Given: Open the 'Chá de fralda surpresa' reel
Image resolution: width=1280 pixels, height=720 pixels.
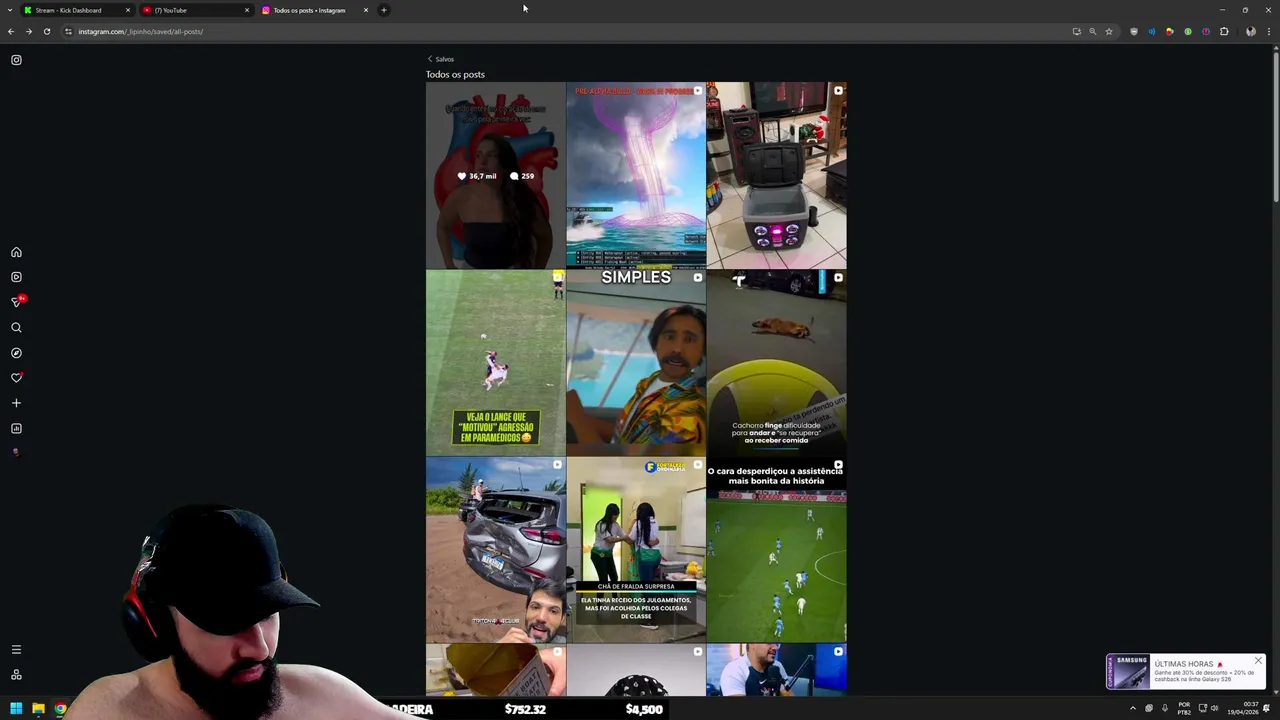Looking at the screenshot, I should click(636, 550).
